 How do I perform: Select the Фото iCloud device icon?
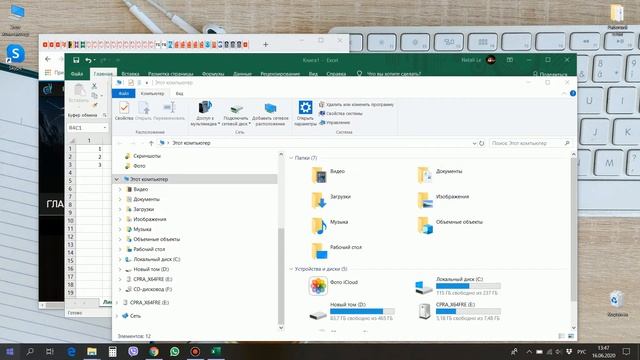point(318,285)
